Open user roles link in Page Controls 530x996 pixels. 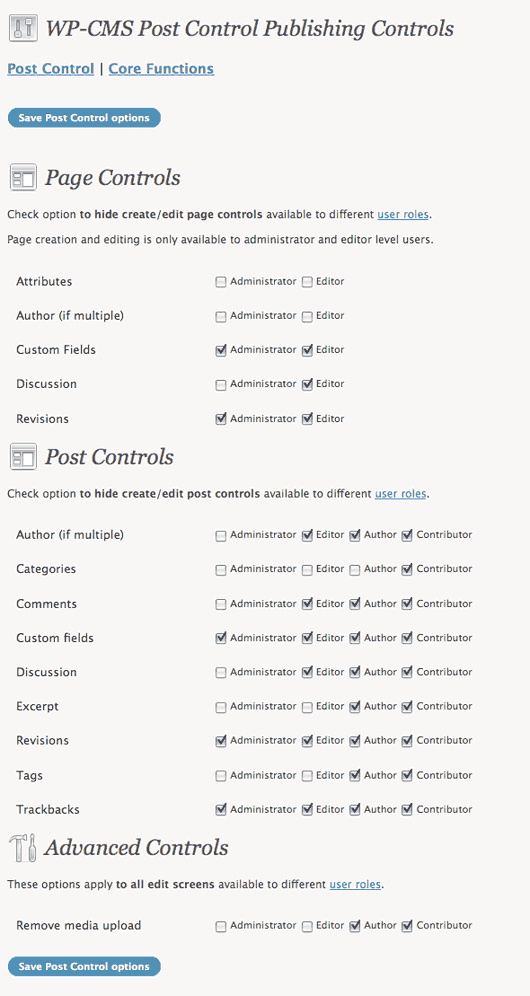(404, 215)
